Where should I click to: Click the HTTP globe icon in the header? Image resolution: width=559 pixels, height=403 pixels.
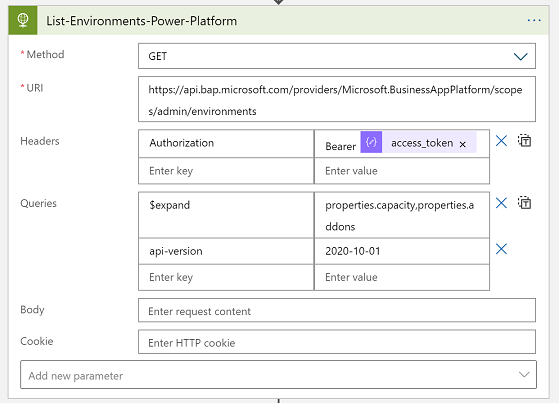[x=23, y=20]
